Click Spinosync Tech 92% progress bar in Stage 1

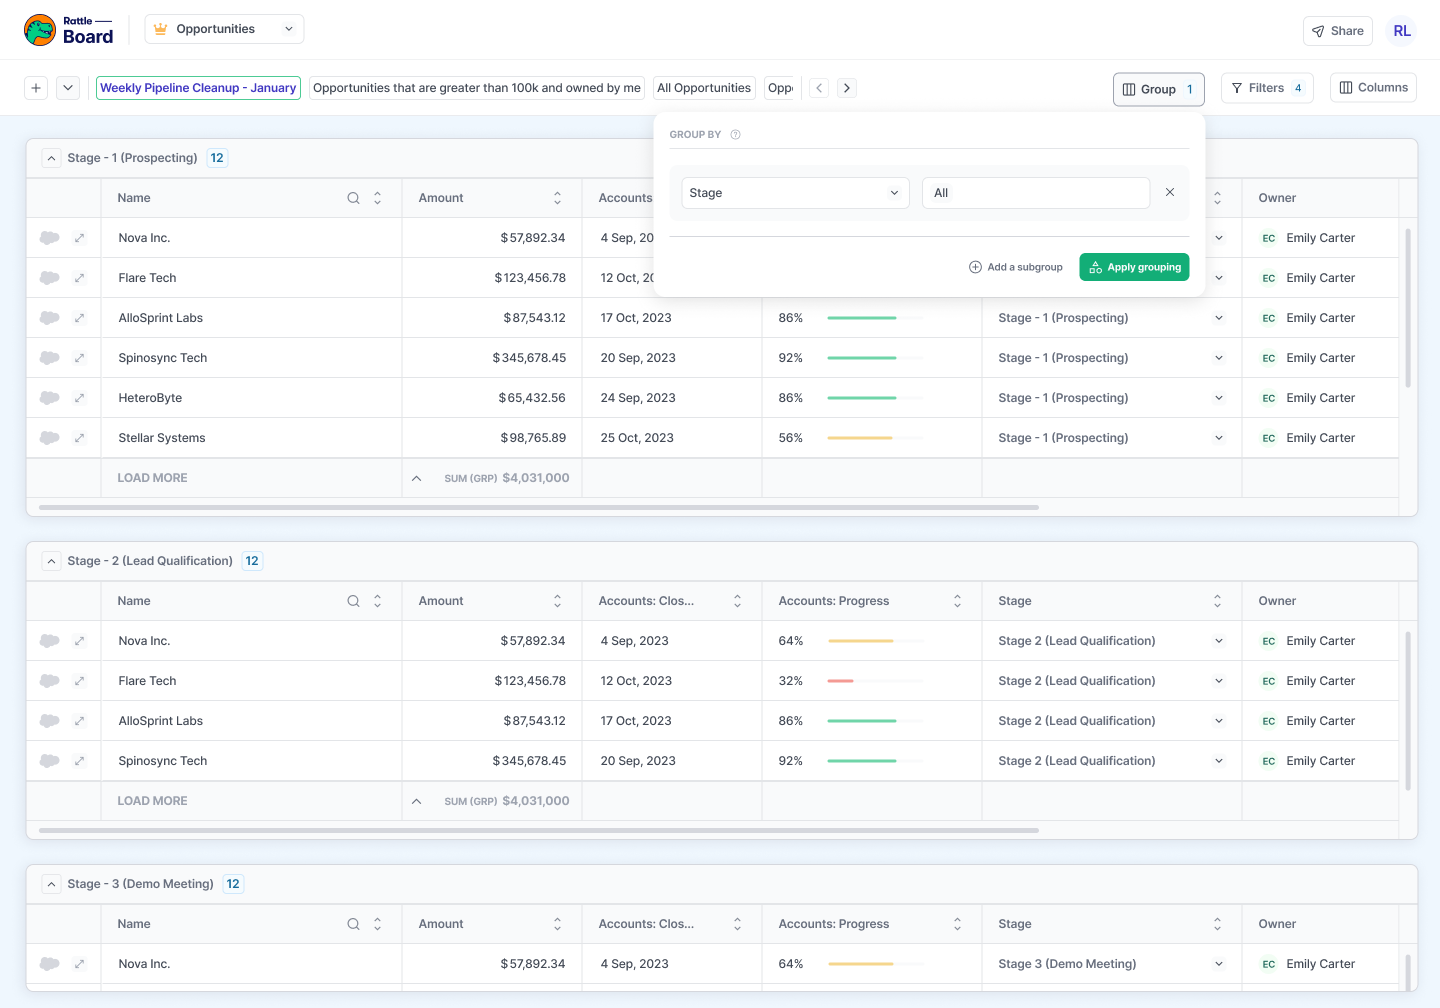pyautogui.click(x=862, y=358)
